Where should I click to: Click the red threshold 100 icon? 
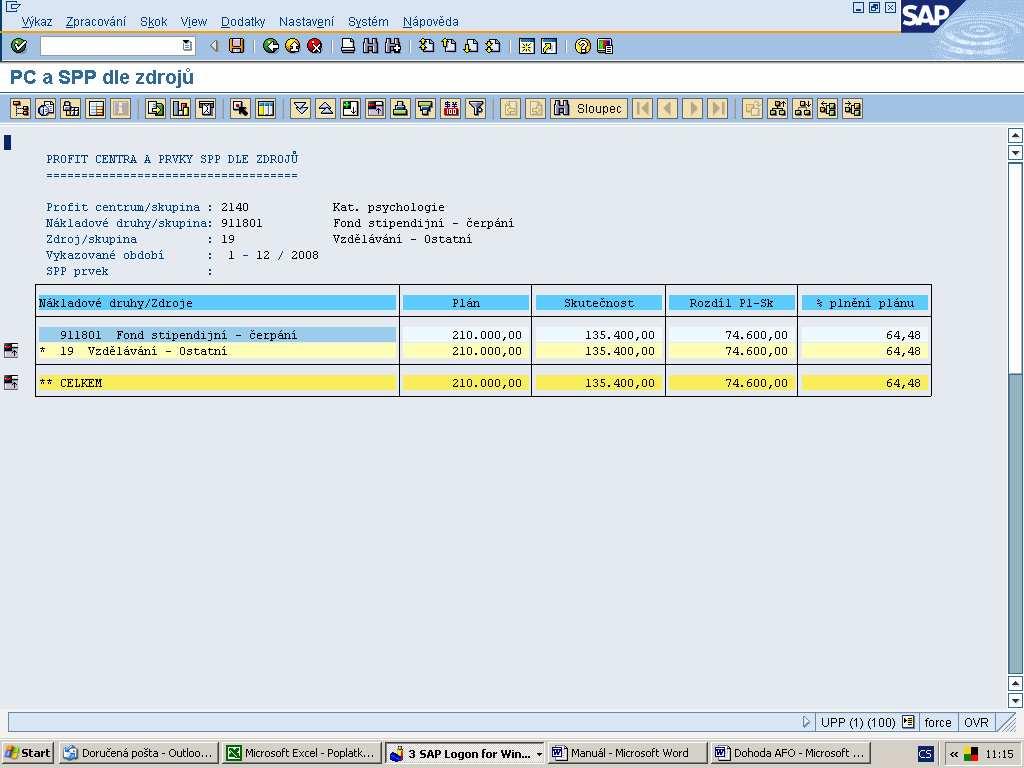451,108
